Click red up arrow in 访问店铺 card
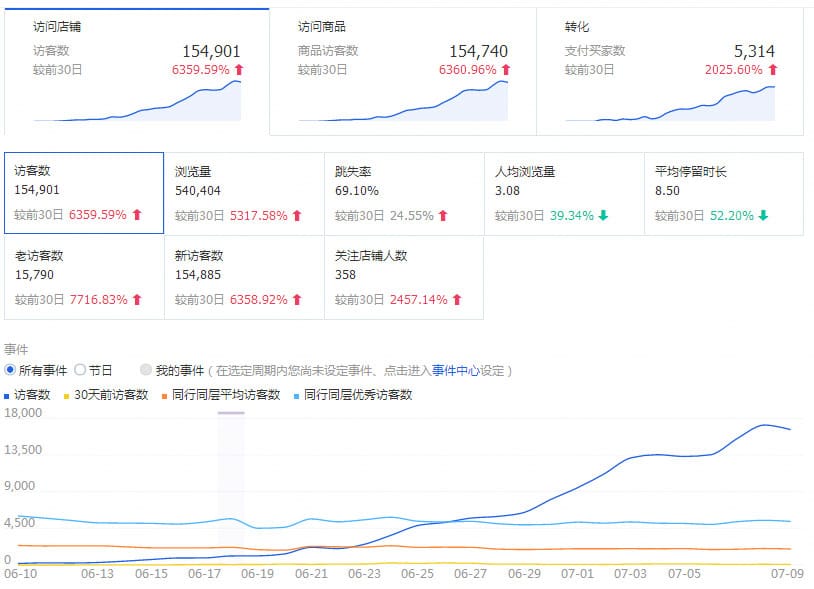Screen dimensions: 814x589 point(238,70)
